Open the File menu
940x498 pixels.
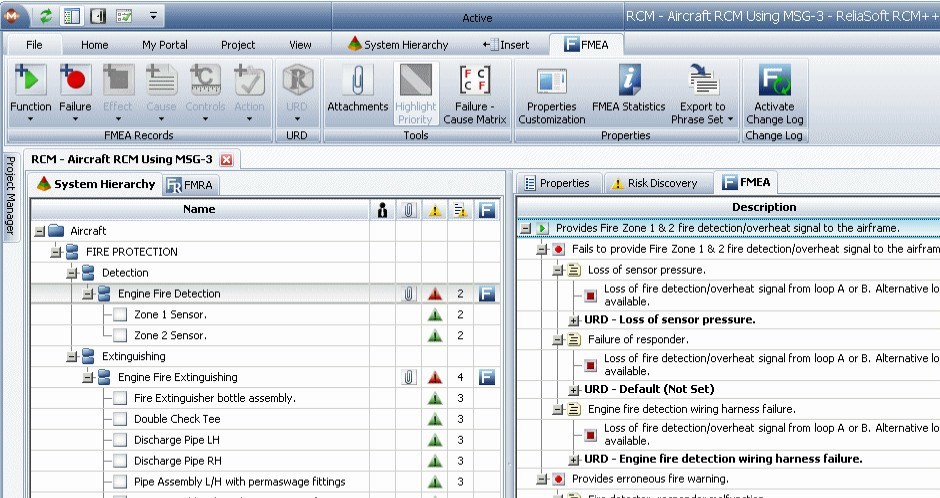(34, 45)
